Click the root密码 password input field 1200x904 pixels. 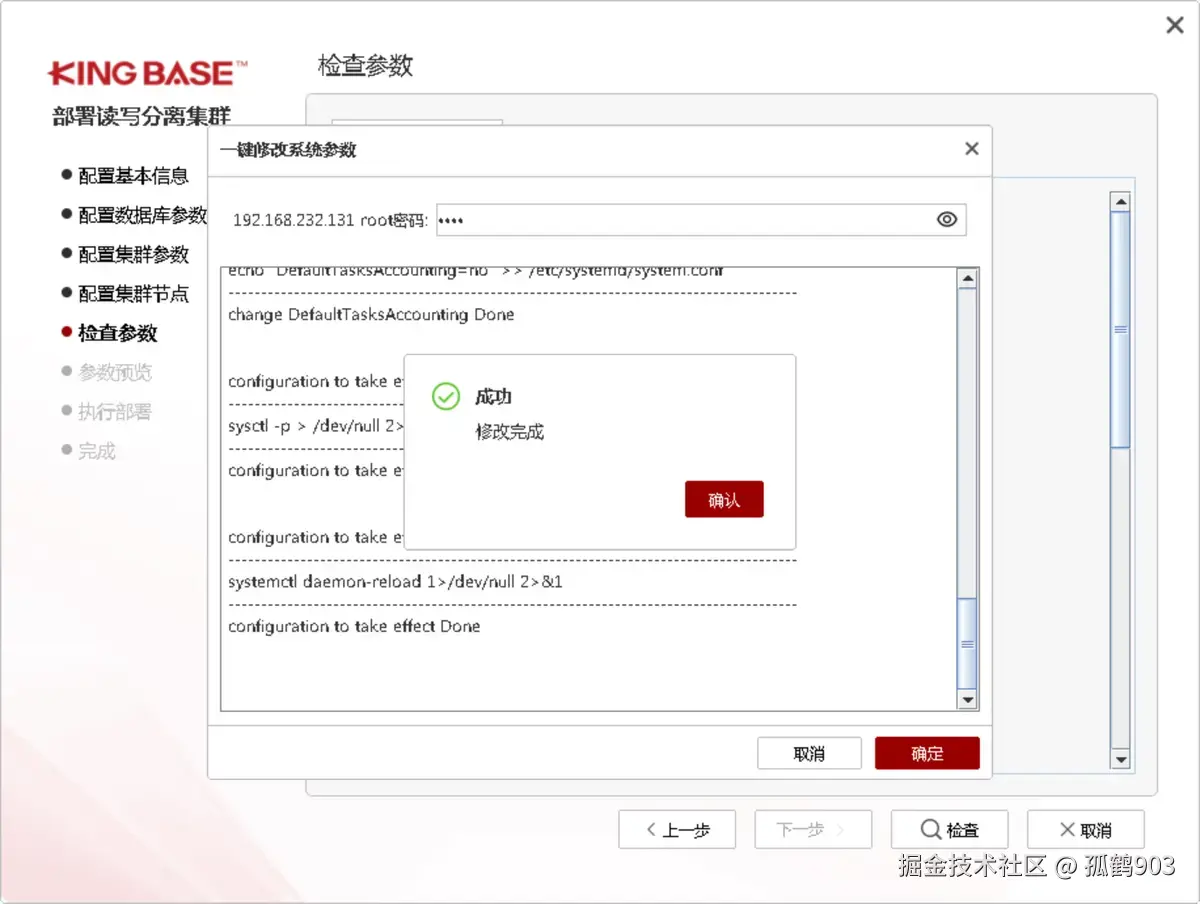tap(701, 220)
